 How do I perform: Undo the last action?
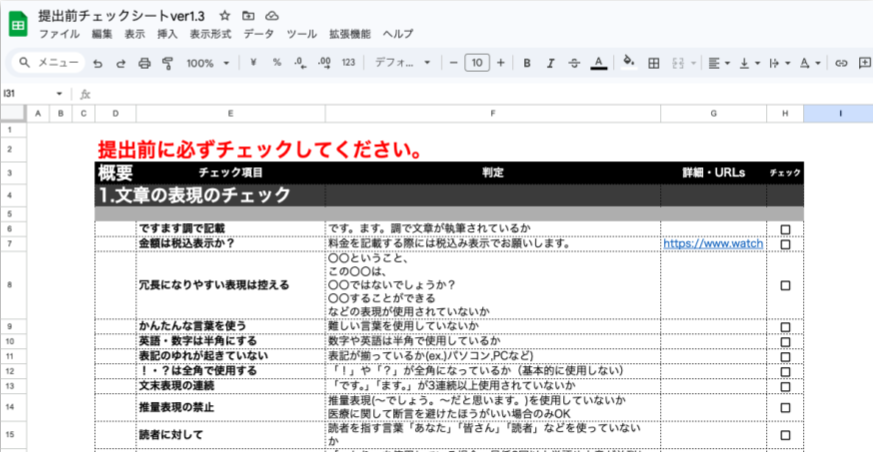pos(98,63)
